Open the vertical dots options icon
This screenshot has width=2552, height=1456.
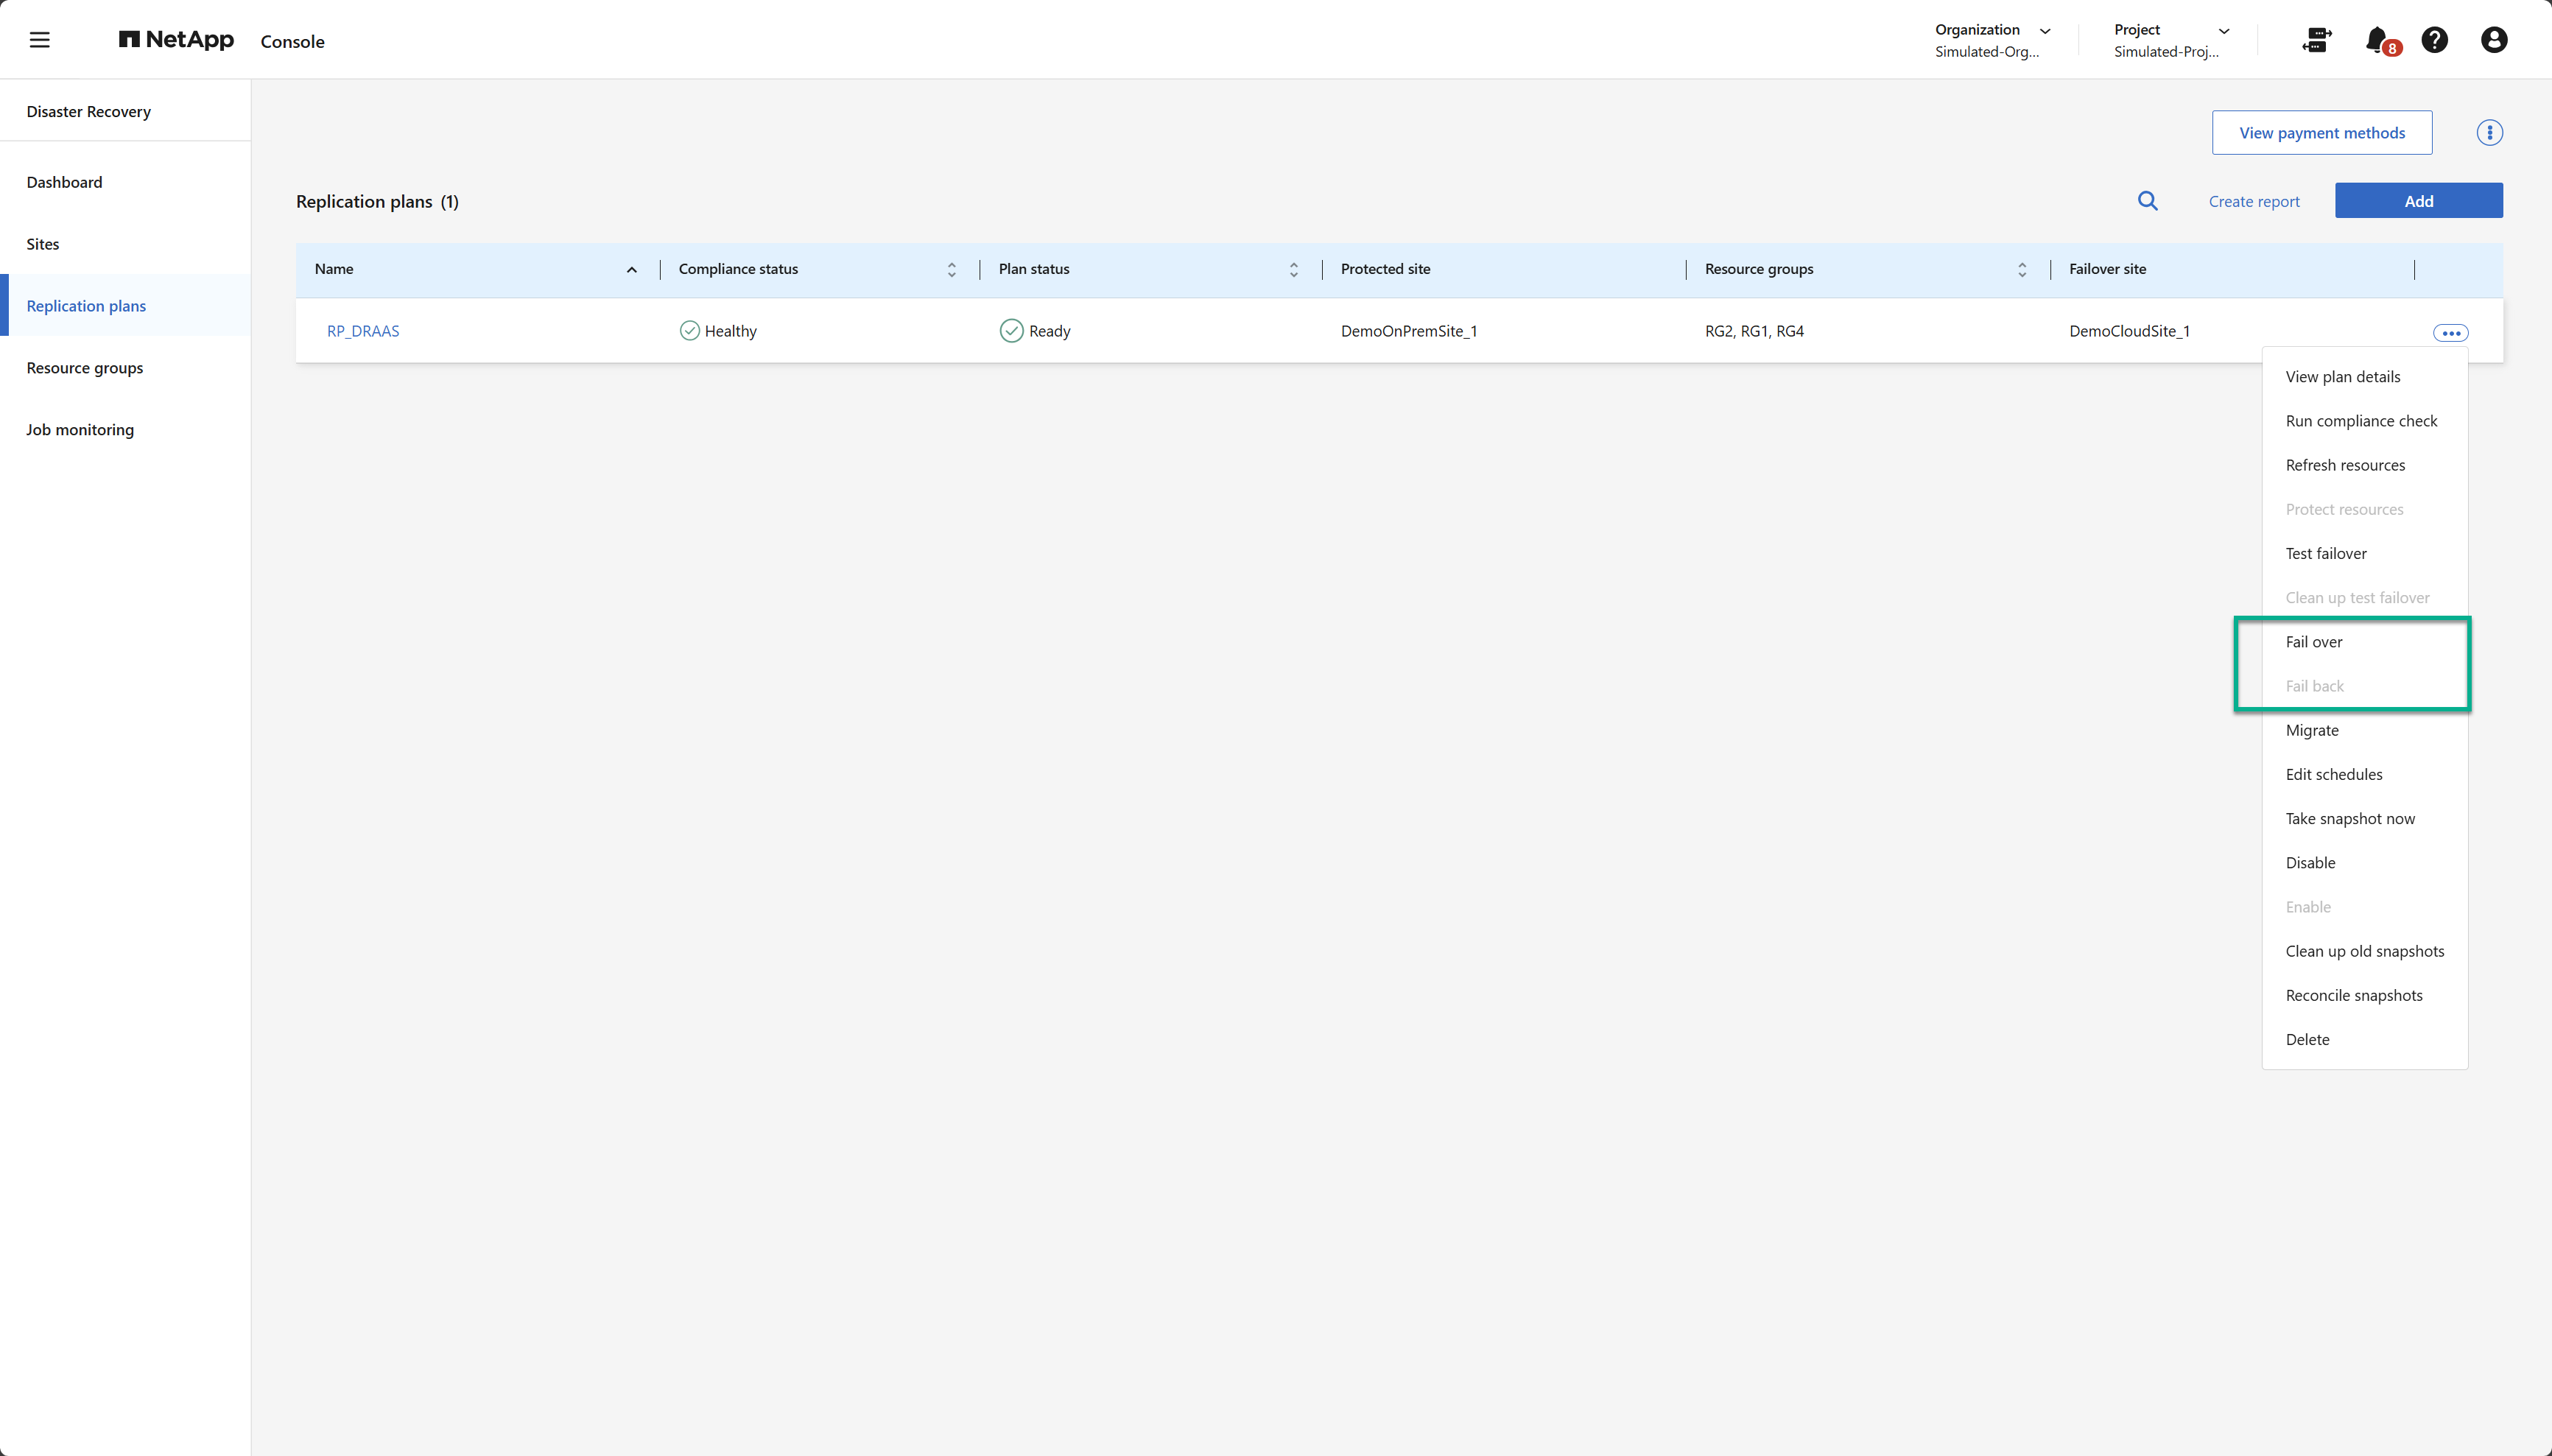tap(2489, 133)
